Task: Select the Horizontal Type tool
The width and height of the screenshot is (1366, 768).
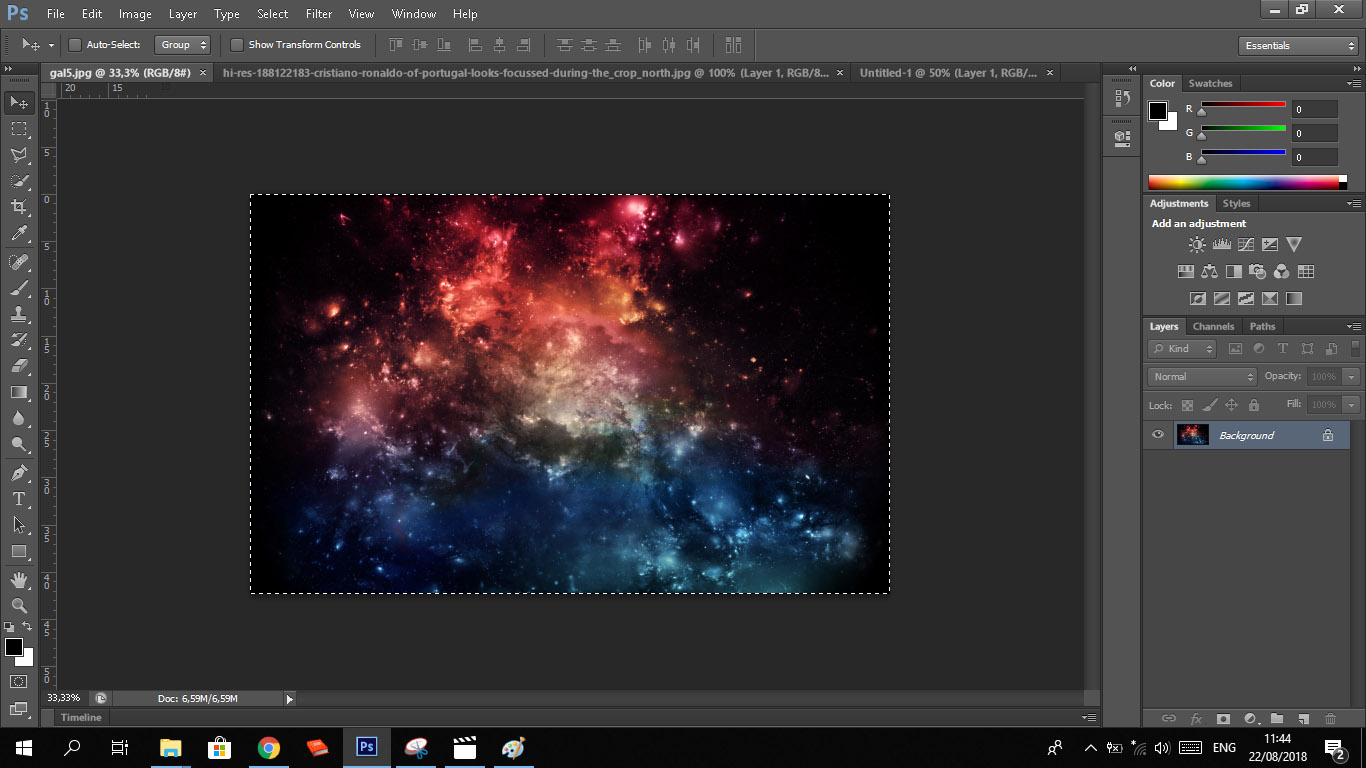Action: [x=19, y=498]
